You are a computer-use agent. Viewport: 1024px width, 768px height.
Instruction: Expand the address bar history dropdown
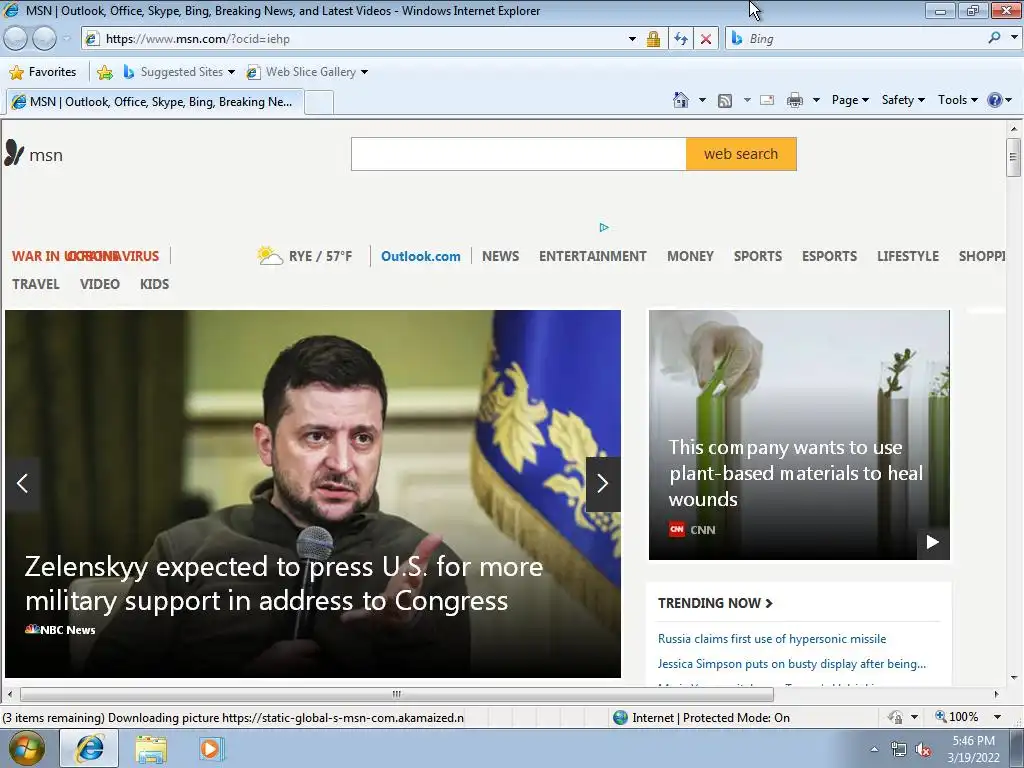[632, 39]
